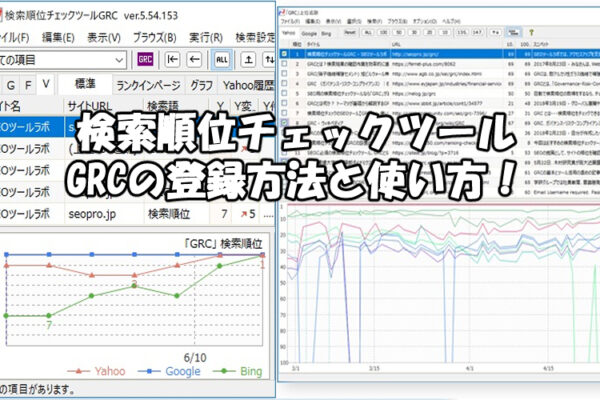The height and width of the screenshot is (400, 600).
Task: Switch to Bing tab in top-ranking window
Action: (x=326, y=33)
